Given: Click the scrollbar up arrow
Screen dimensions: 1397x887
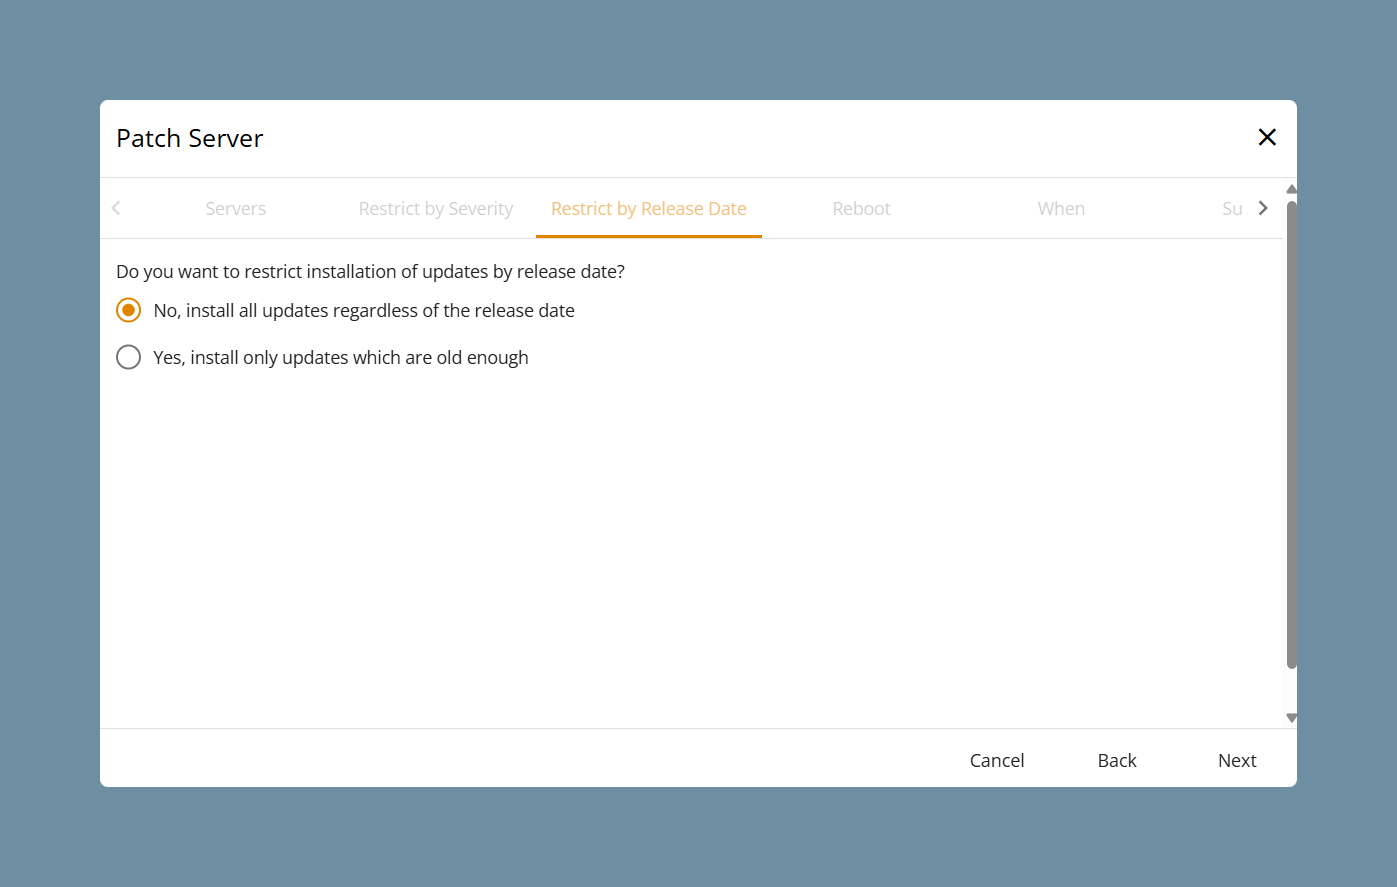Looking at the screenshot, I should pos(1291,189).
